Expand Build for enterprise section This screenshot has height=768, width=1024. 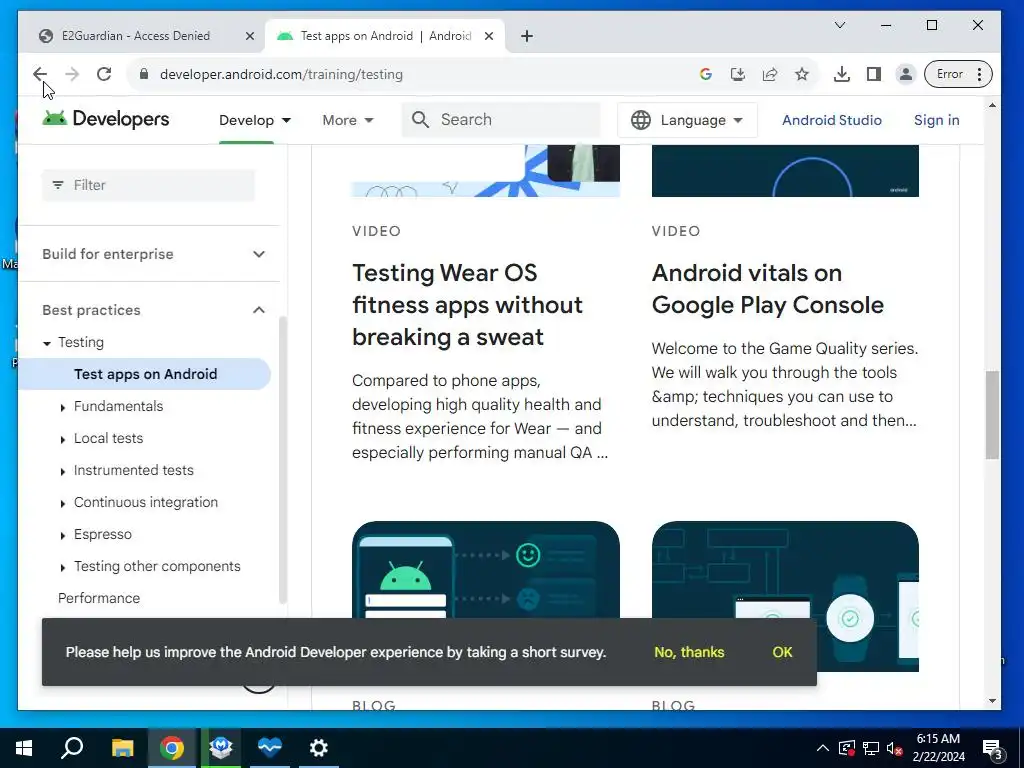coord(154,254)
